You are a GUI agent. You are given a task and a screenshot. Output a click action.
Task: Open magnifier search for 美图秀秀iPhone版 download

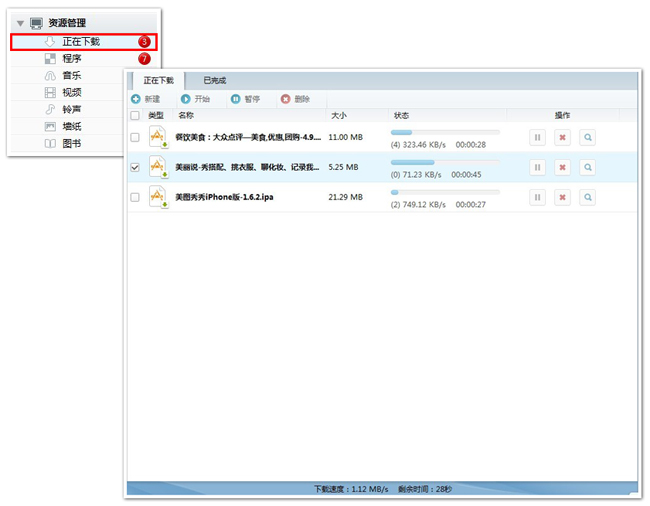pyautogui.click(x=587, y=197)
